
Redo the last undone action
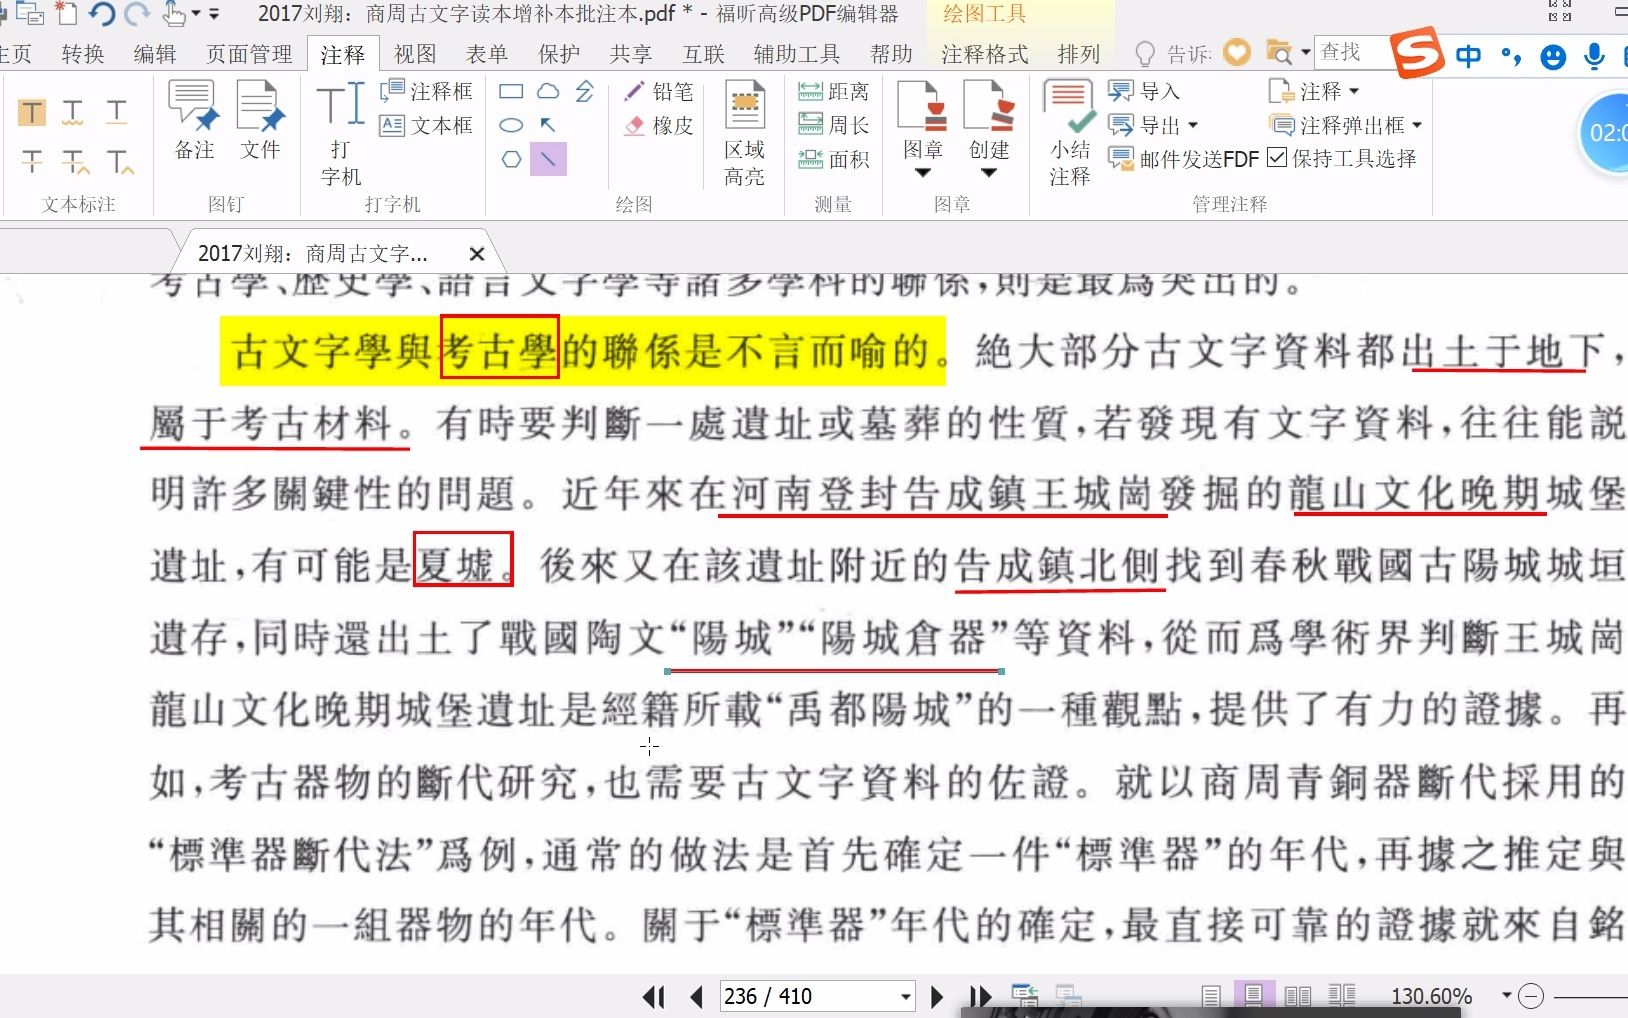[x=137, y=14]
